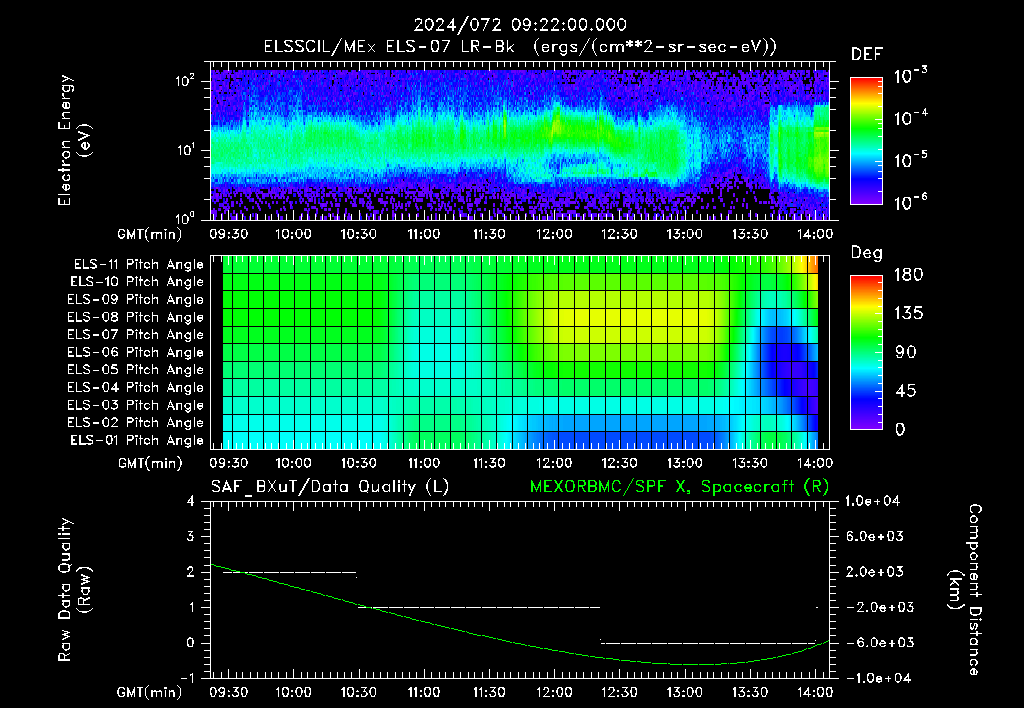Click the ELS-02 Pitch Angle row label

(x=136, y=423)
